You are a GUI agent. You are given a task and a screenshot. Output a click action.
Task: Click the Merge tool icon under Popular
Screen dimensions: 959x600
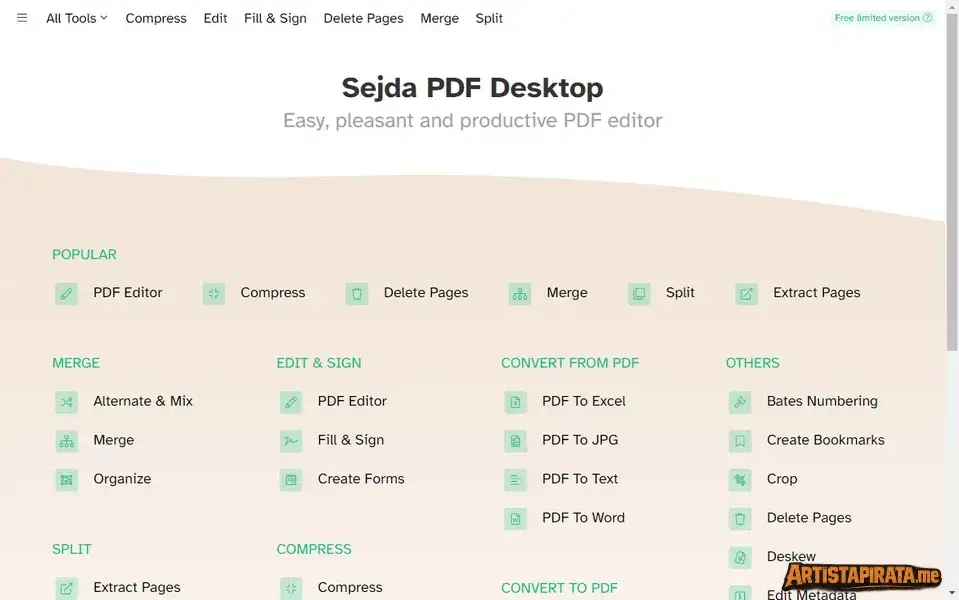click(x=519, y=293)
